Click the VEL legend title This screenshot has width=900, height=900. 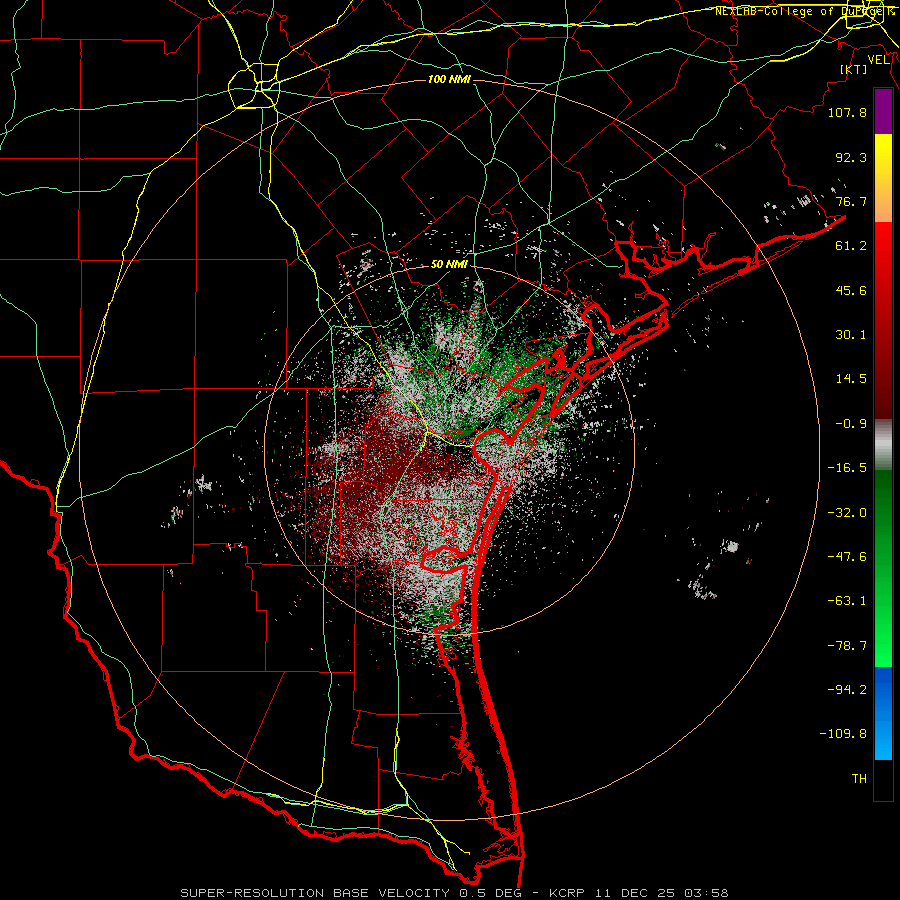878,60
